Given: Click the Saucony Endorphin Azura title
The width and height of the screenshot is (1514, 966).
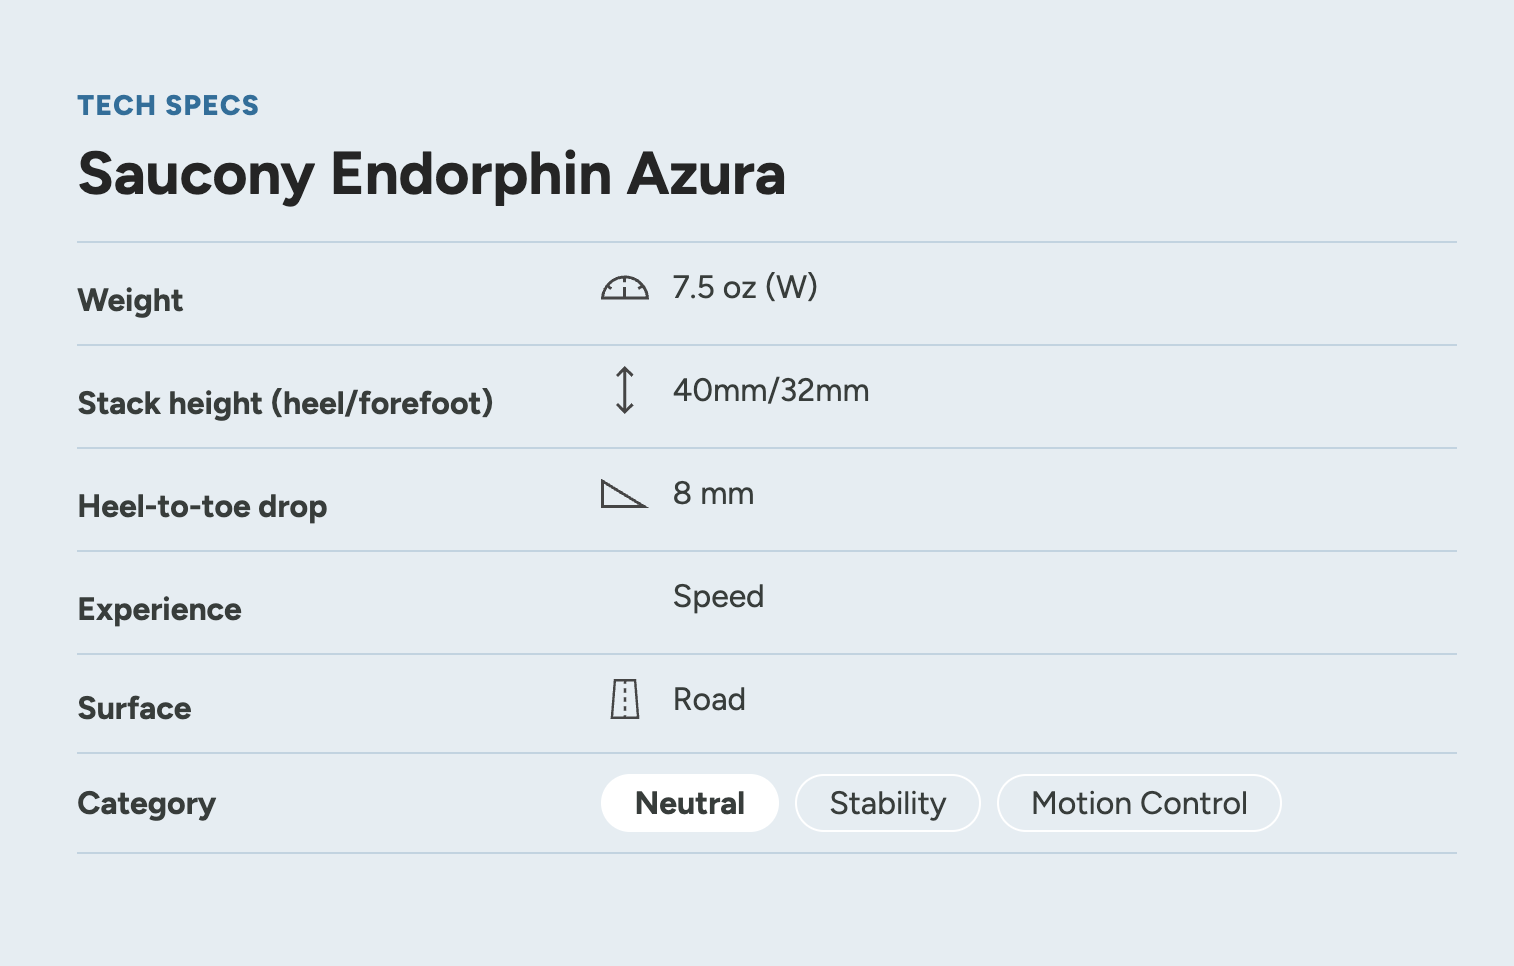Looking at the screenshot, I should 432,175.
